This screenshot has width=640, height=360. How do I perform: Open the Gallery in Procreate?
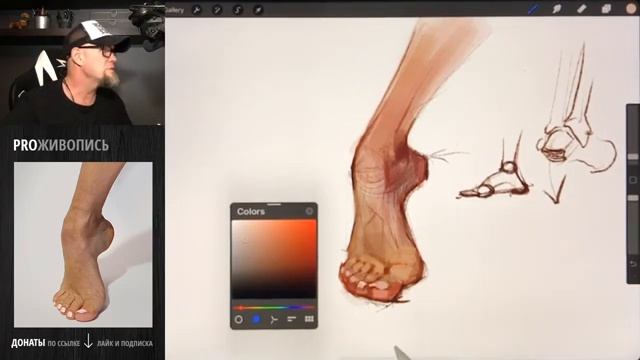click(175, 10)
